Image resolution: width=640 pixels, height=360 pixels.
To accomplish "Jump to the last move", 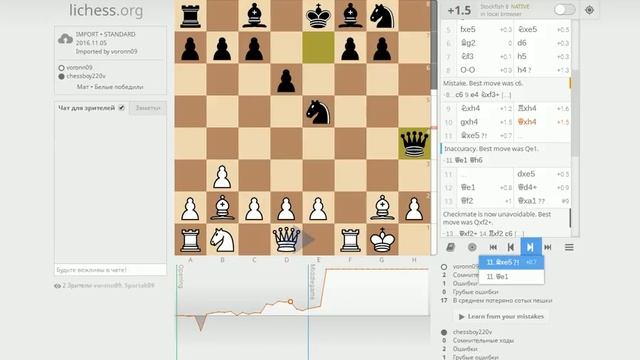I will point(548,247).
